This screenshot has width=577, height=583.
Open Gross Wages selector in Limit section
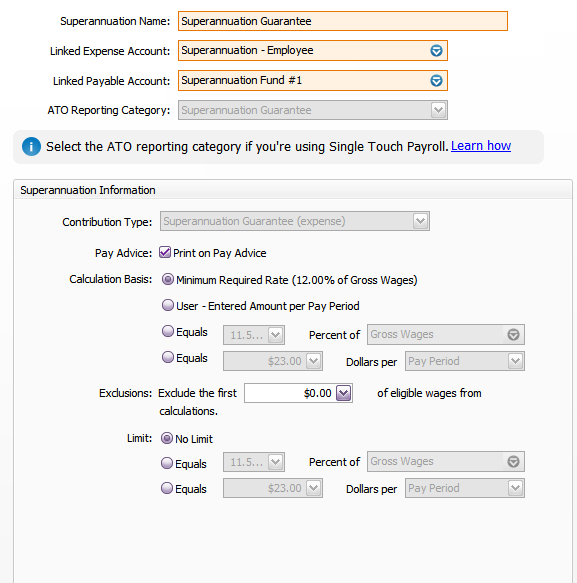tap(513, 462)
